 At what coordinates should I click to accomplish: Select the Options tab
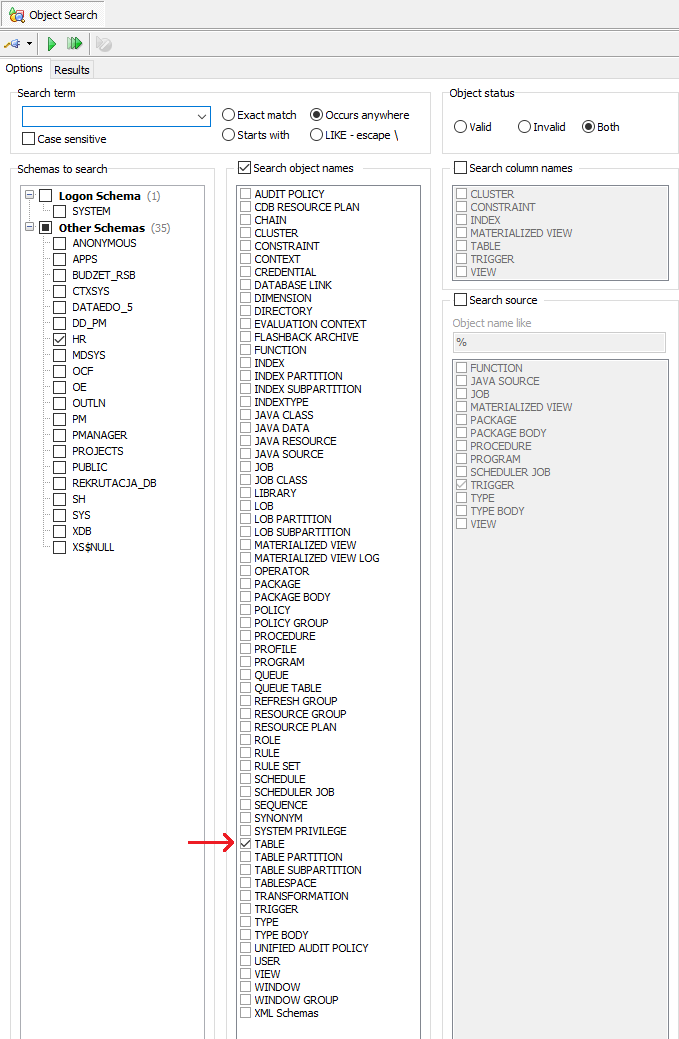tap(24, 69)
